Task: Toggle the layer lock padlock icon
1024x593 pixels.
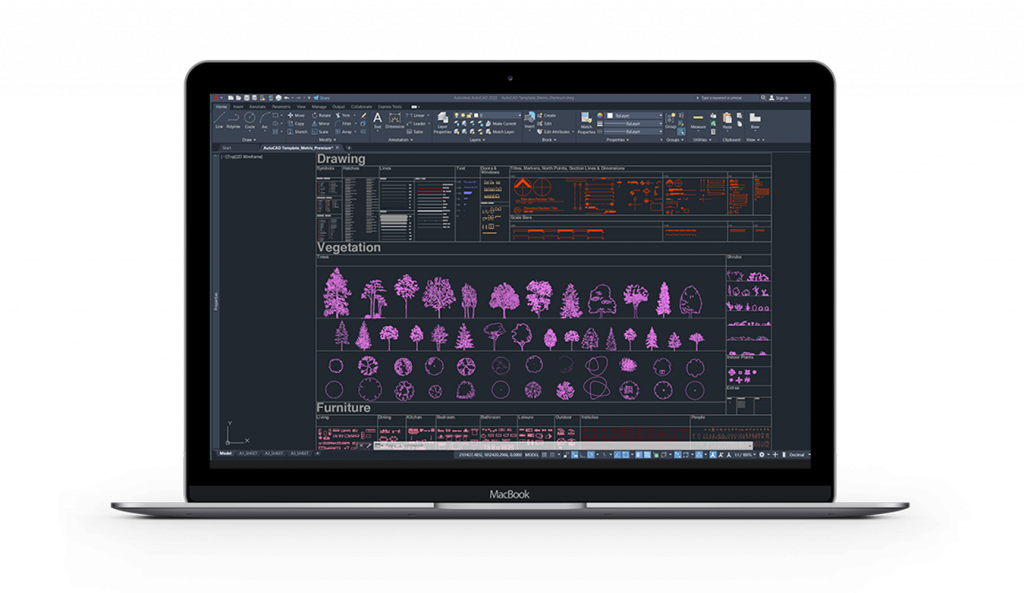Action: point(469,115)
